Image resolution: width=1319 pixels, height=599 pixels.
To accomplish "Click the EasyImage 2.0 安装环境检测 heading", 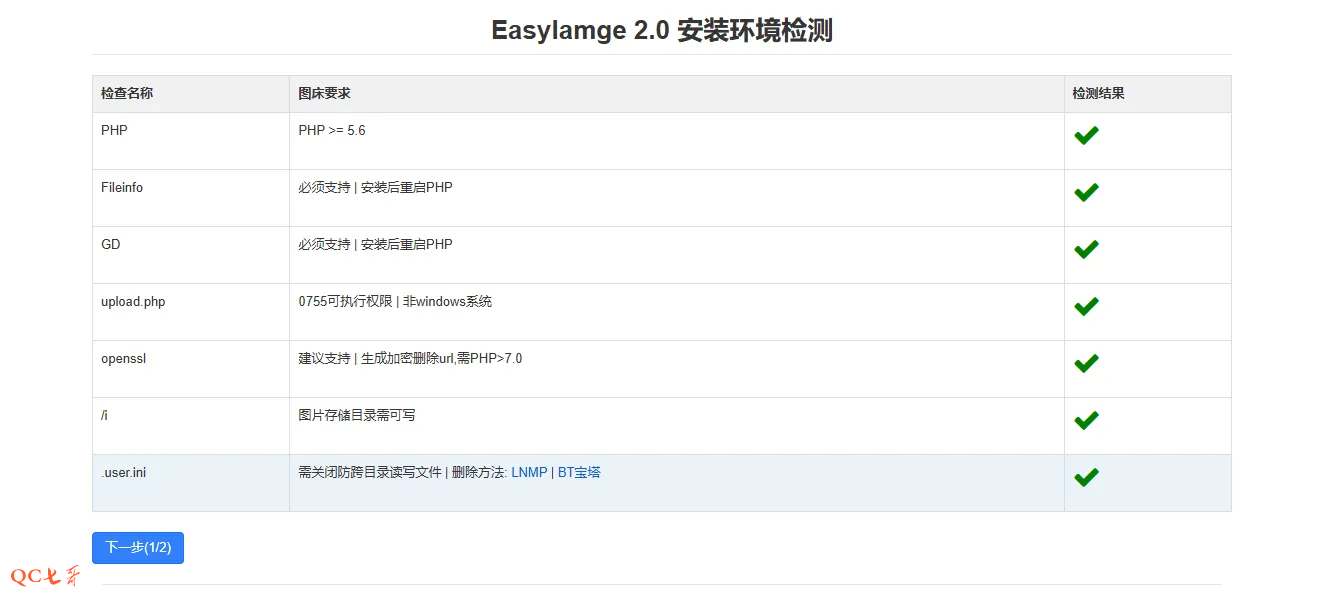I will click(661, 31).
